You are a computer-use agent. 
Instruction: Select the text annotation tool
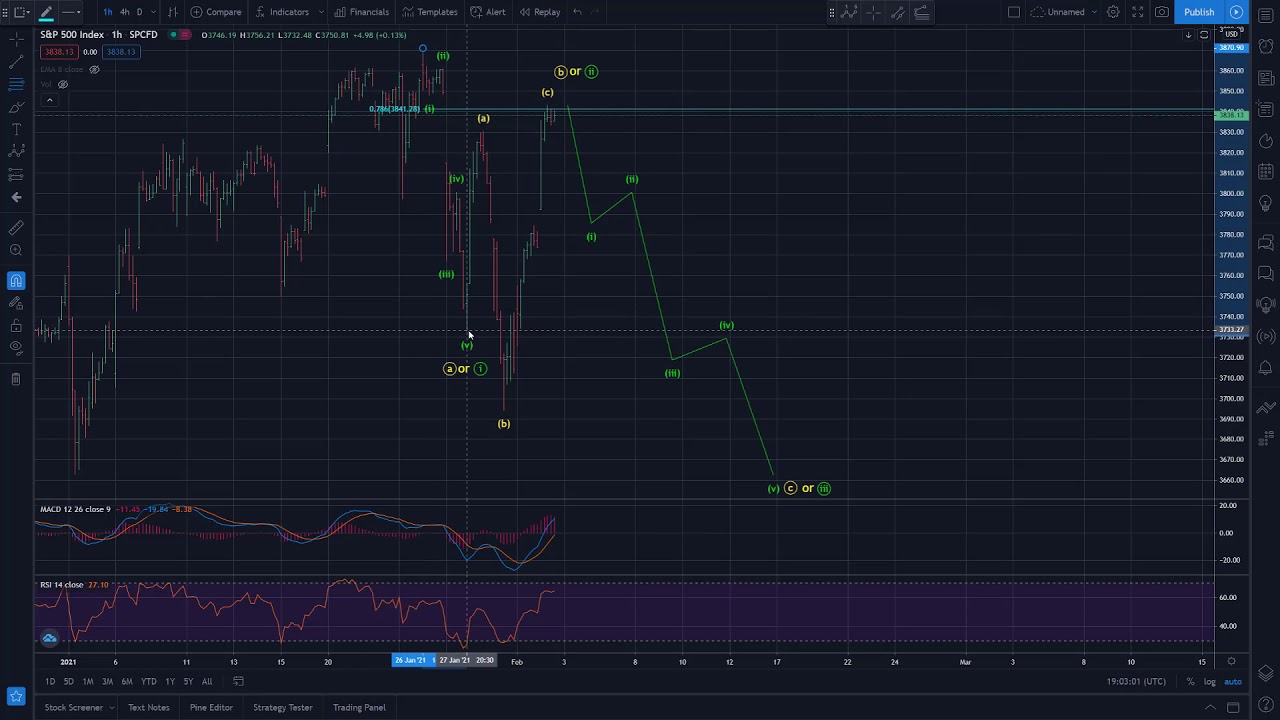click(x=16, y=129)
